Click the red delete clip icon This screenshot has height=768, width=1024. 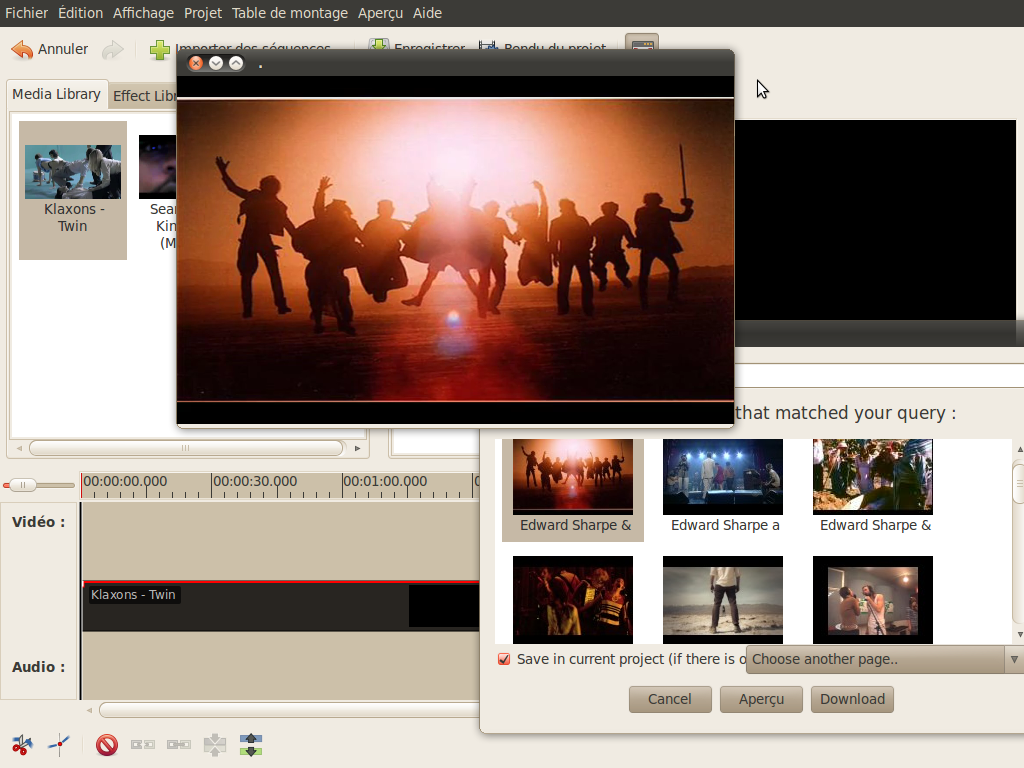tap(107, 744)
